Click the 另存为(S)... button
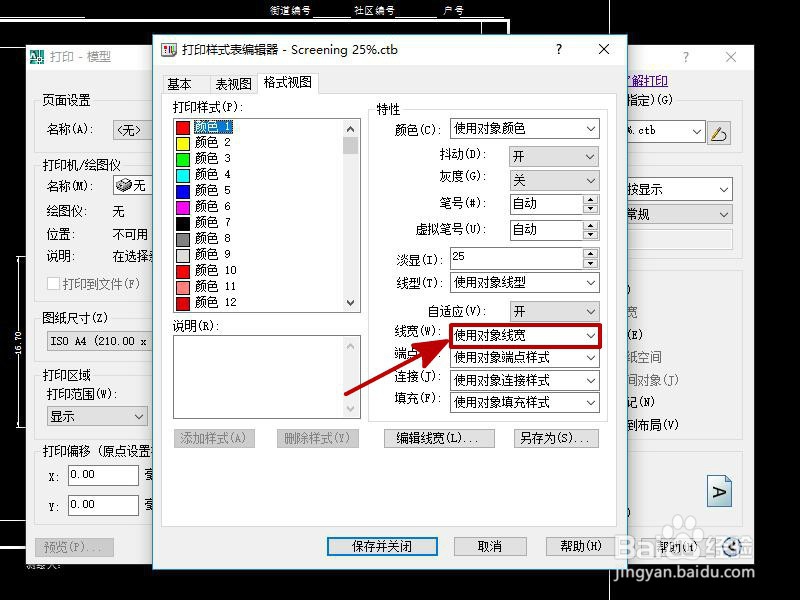Screen dimensions: 800x600 point(556,438)
